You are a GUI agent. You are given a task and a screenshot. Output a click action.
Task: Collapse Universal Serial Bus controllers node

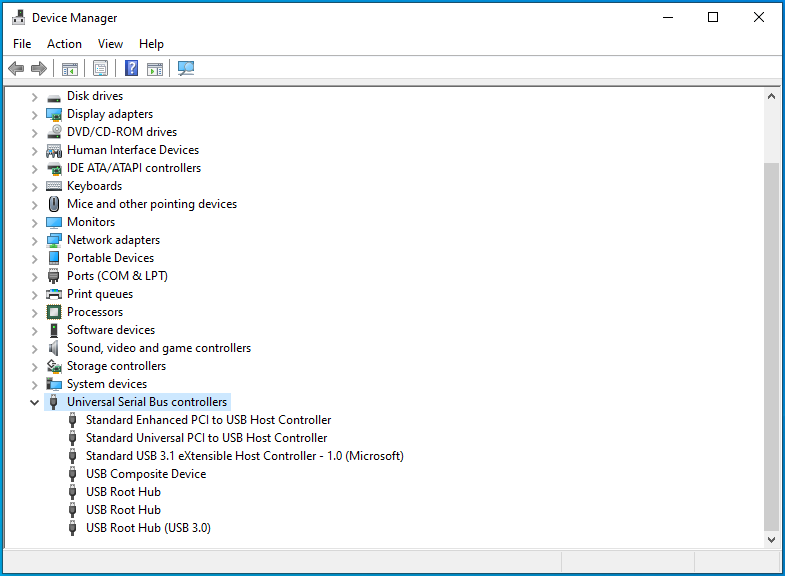[x=34, y=402]
